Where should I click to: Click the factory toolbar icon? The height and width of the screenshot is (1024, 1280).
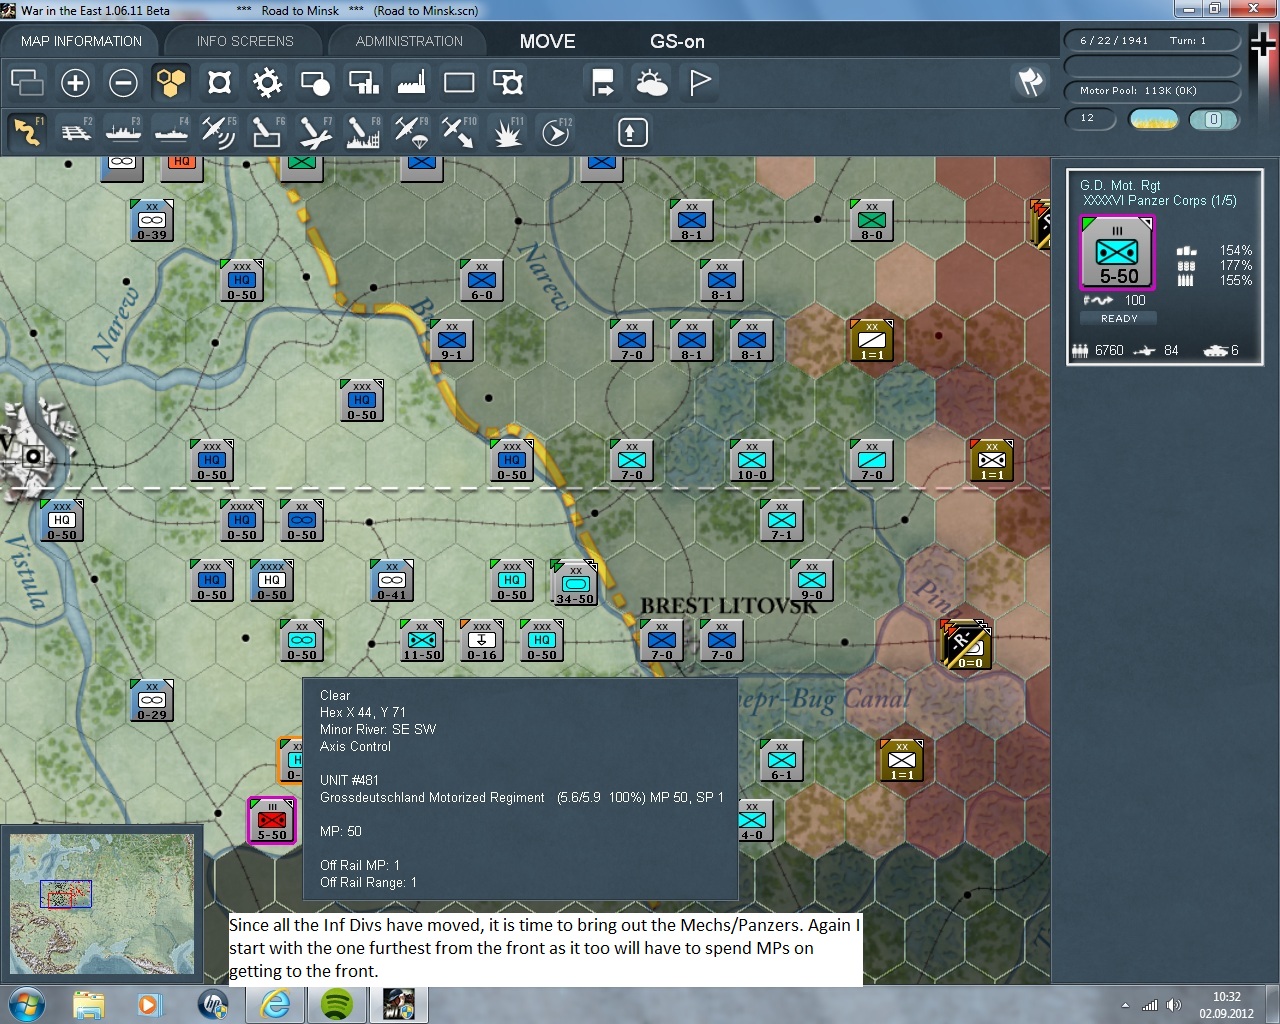click(411, 82)
